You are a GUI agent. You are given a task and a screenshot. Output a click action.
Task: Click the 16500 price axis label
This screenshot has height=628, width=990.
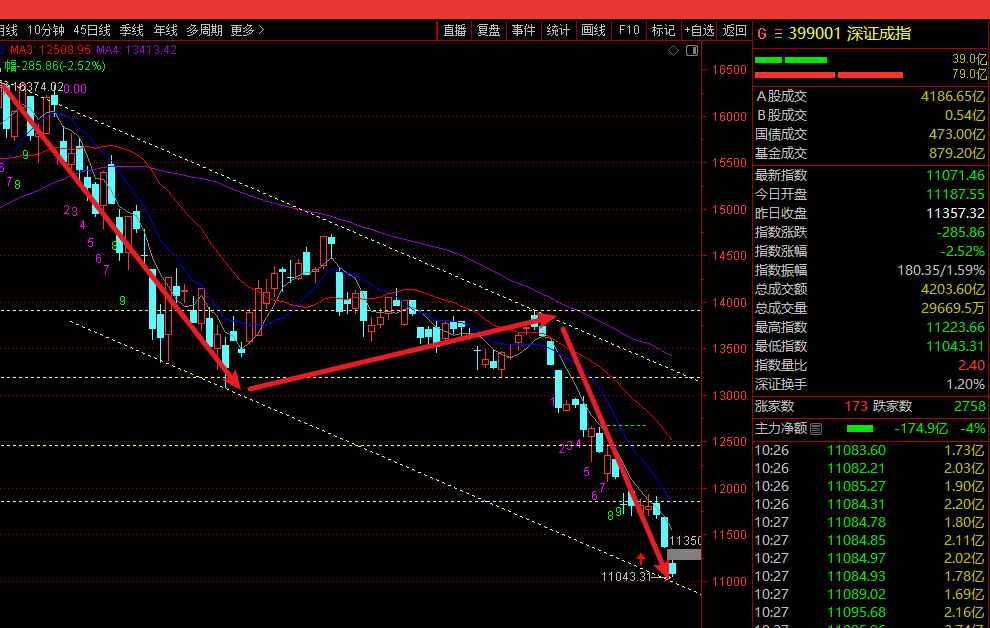pyautogui.click(x=729, y=70)
